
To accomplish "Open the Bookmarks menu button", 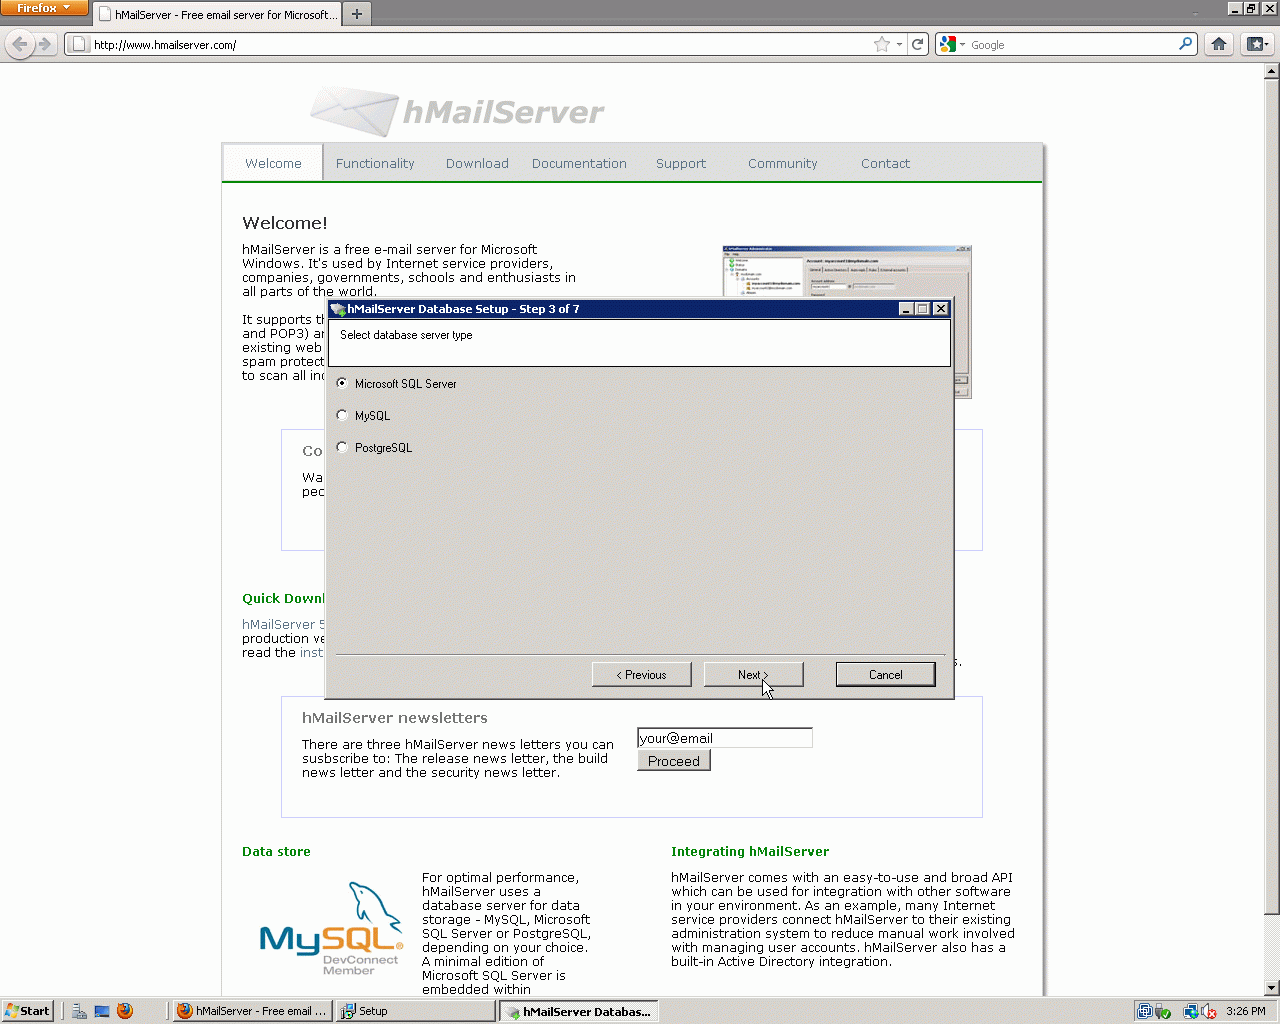I will (x=1257, y=44).
